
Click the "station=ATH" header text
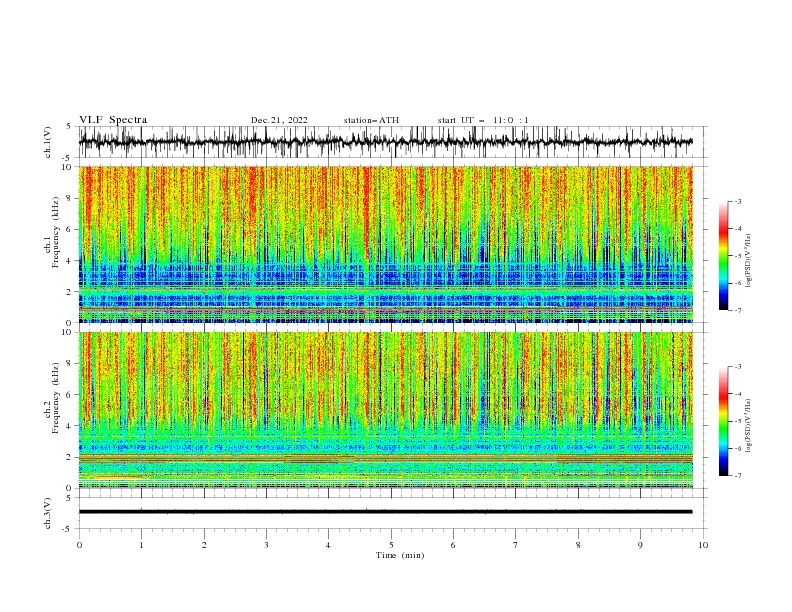(x=371, y=120)
